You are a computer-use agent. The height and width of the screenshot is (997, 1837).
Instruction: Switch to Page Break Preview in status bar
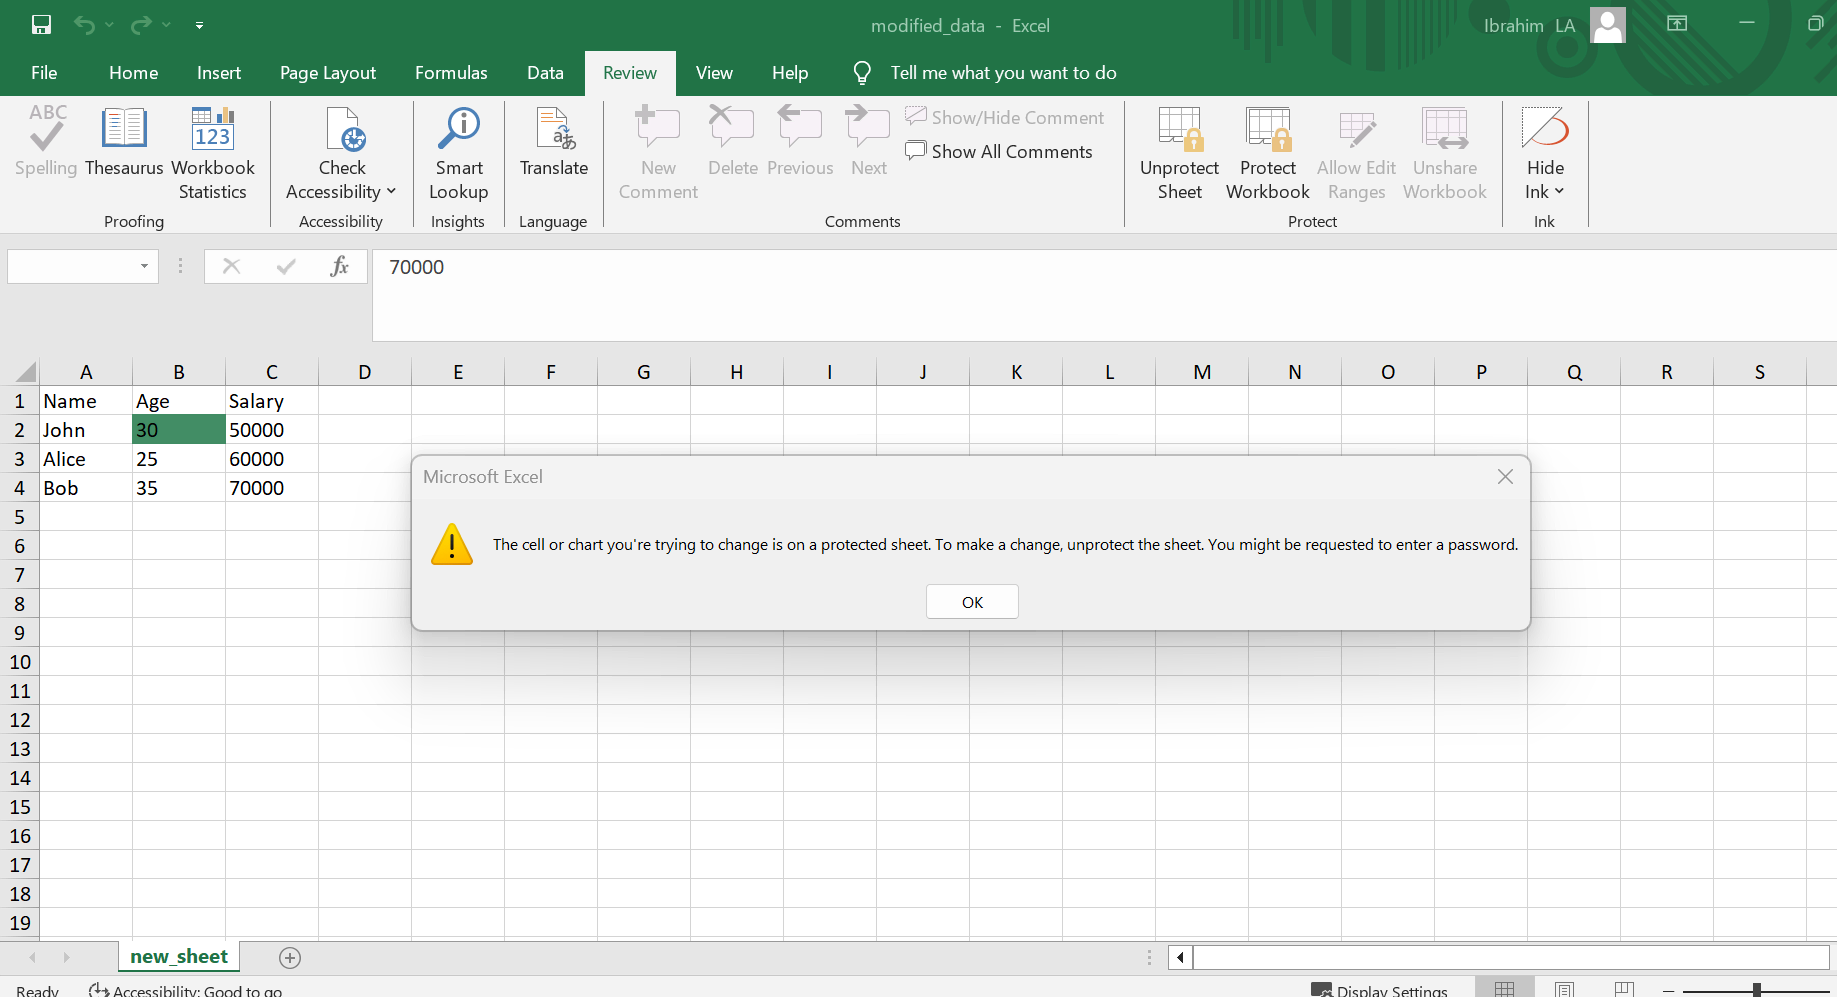pos(1624,989)
